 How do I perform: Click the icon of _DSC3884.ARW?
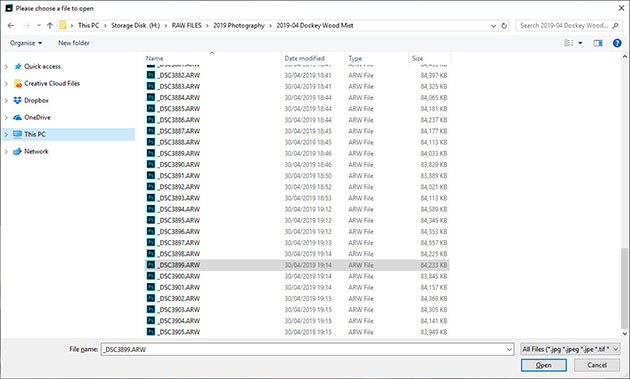pos(151,98)
